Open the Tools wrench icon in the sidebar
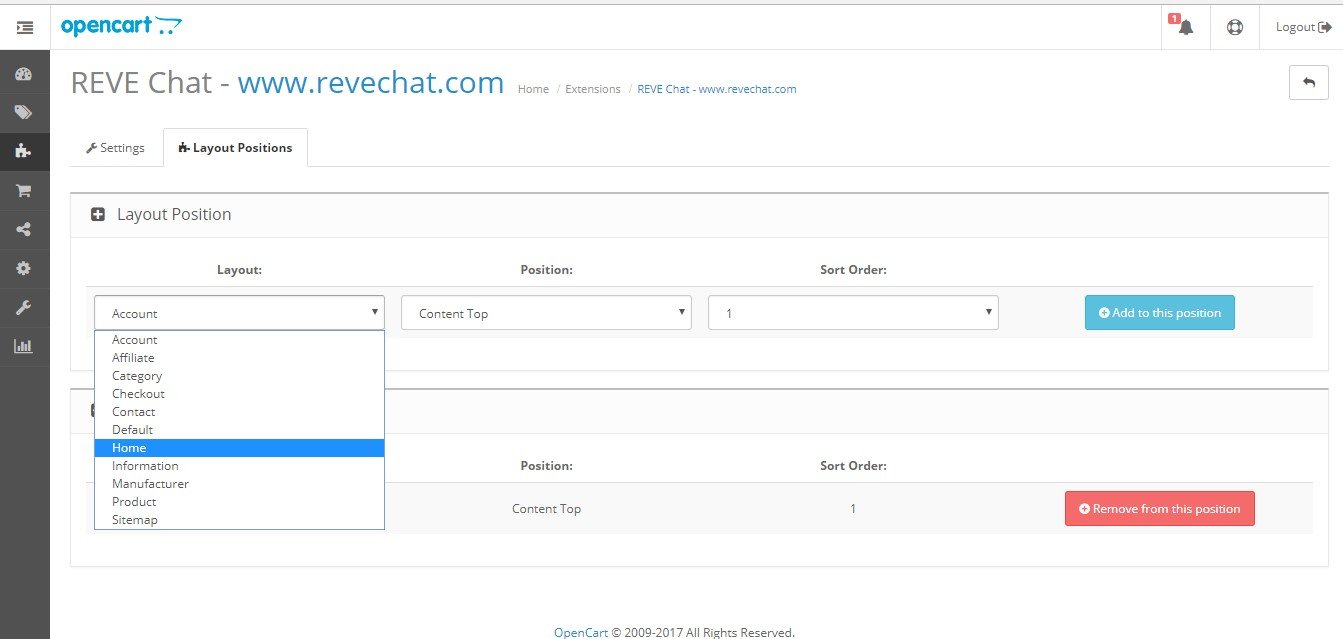This screenshot has width=1343, height=639. click(x=24, y=308)
